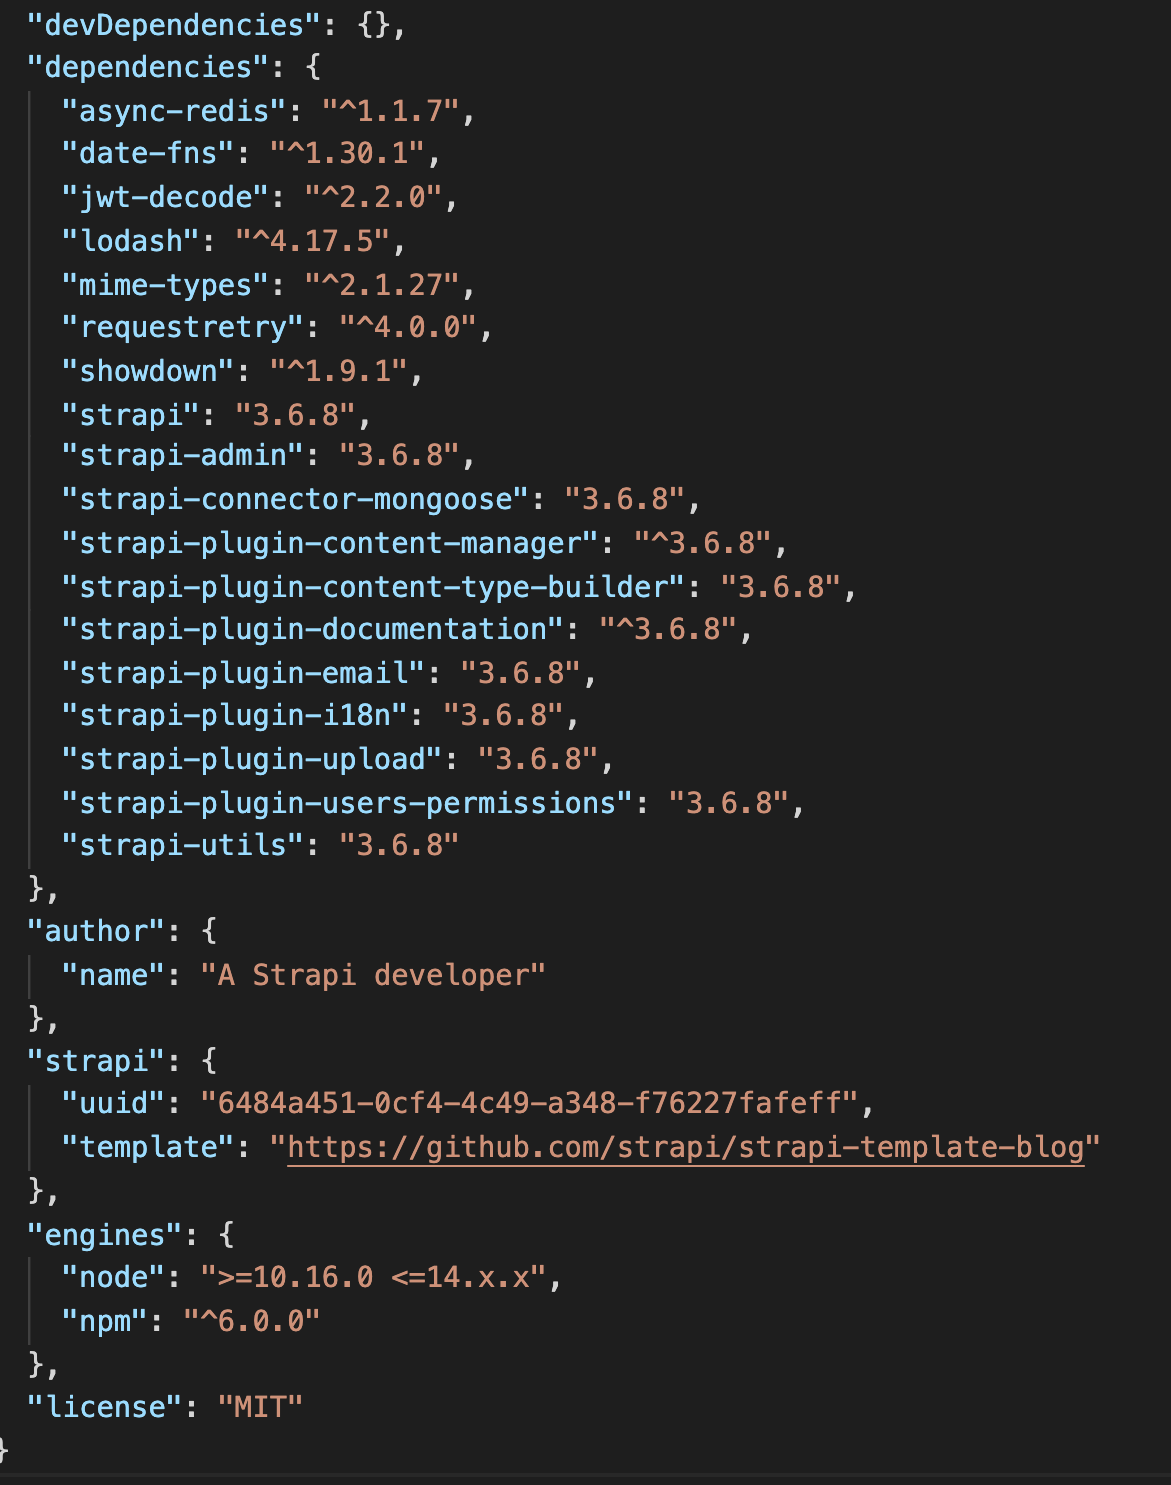Select the "jwt-decode" dependency name

(165, 197)
